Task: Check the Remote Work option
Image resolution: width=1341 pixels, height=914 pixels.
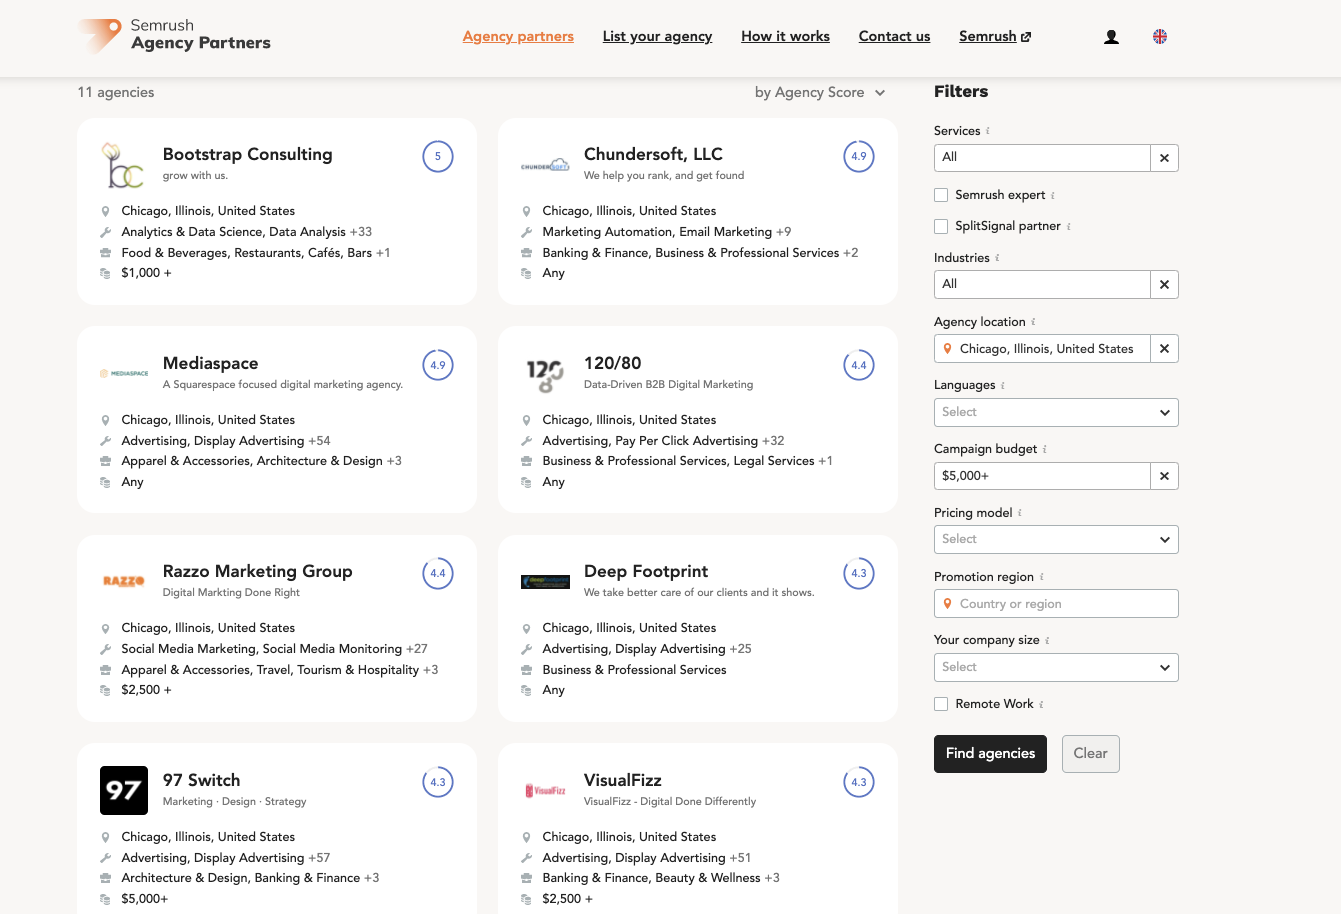Action: pos(941,704)
